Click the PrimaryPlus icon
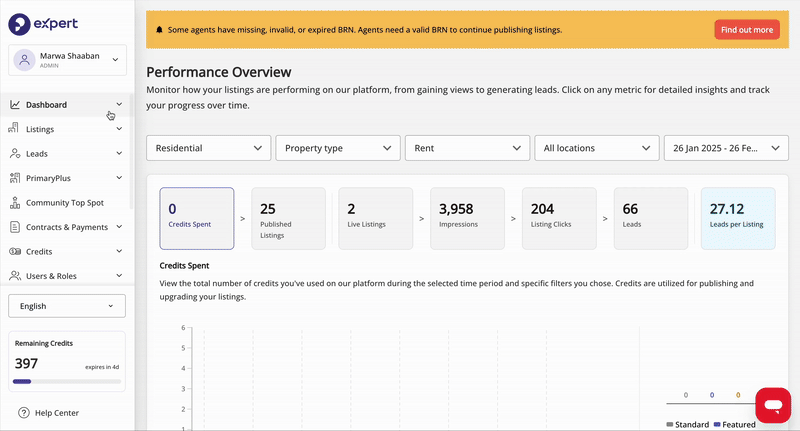 click(15, 178)
